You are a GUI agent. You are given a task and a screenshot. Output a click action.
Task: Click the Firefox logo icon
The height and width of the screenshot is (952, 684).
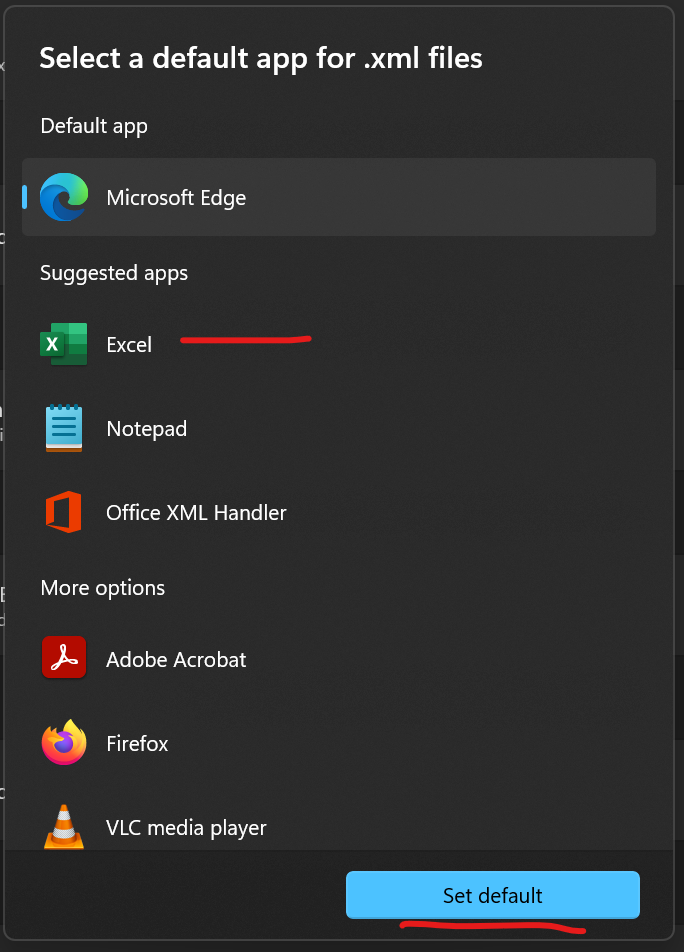pyautogui.click(x=64, y=743)
